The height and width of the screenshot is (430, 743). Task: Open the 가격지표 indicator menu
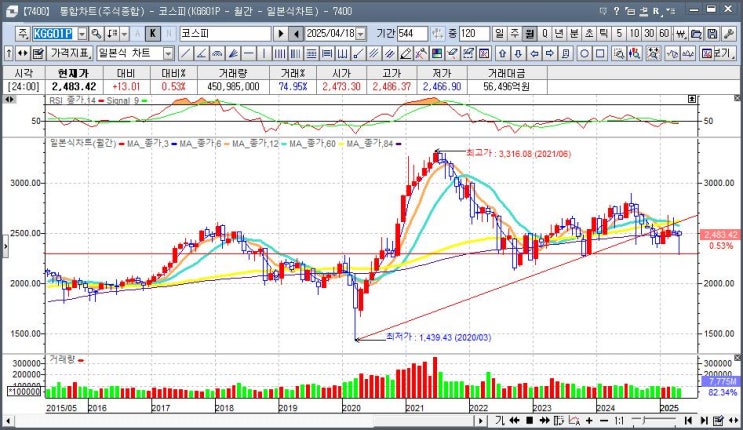pyautogui.click(x=70, y=53)
